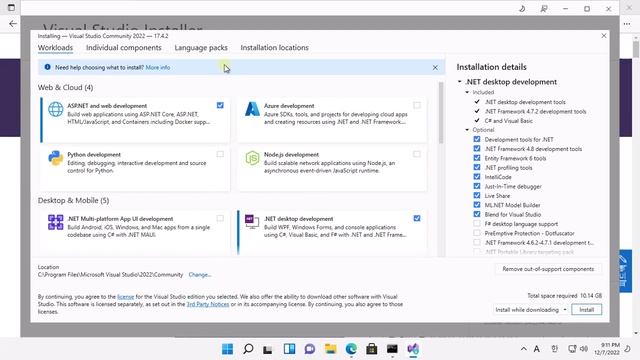Switch to Installation locations tab
640x360 pixels.
click(274, 48)
